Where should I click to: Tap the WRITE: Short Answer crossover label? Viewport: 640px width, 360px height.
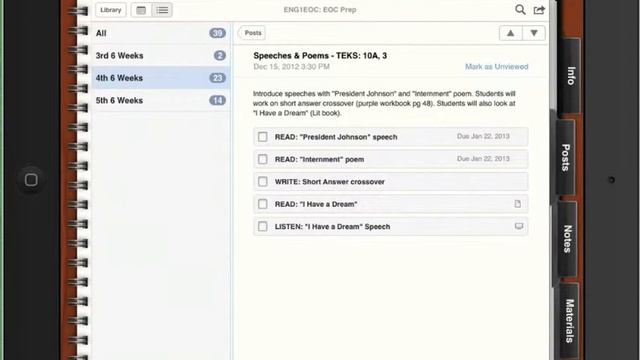(x=330, y=182)
